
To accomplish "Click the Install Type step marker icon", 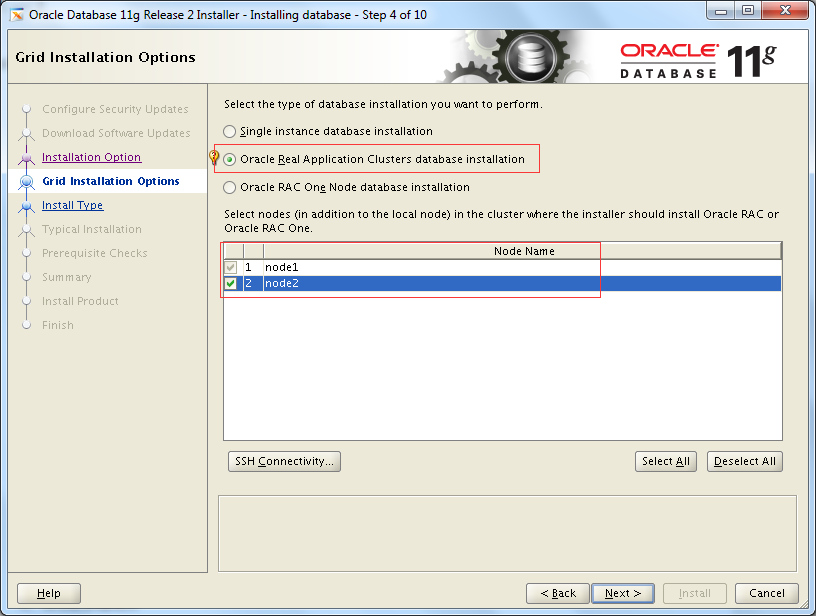I will [x=27, y=206].
